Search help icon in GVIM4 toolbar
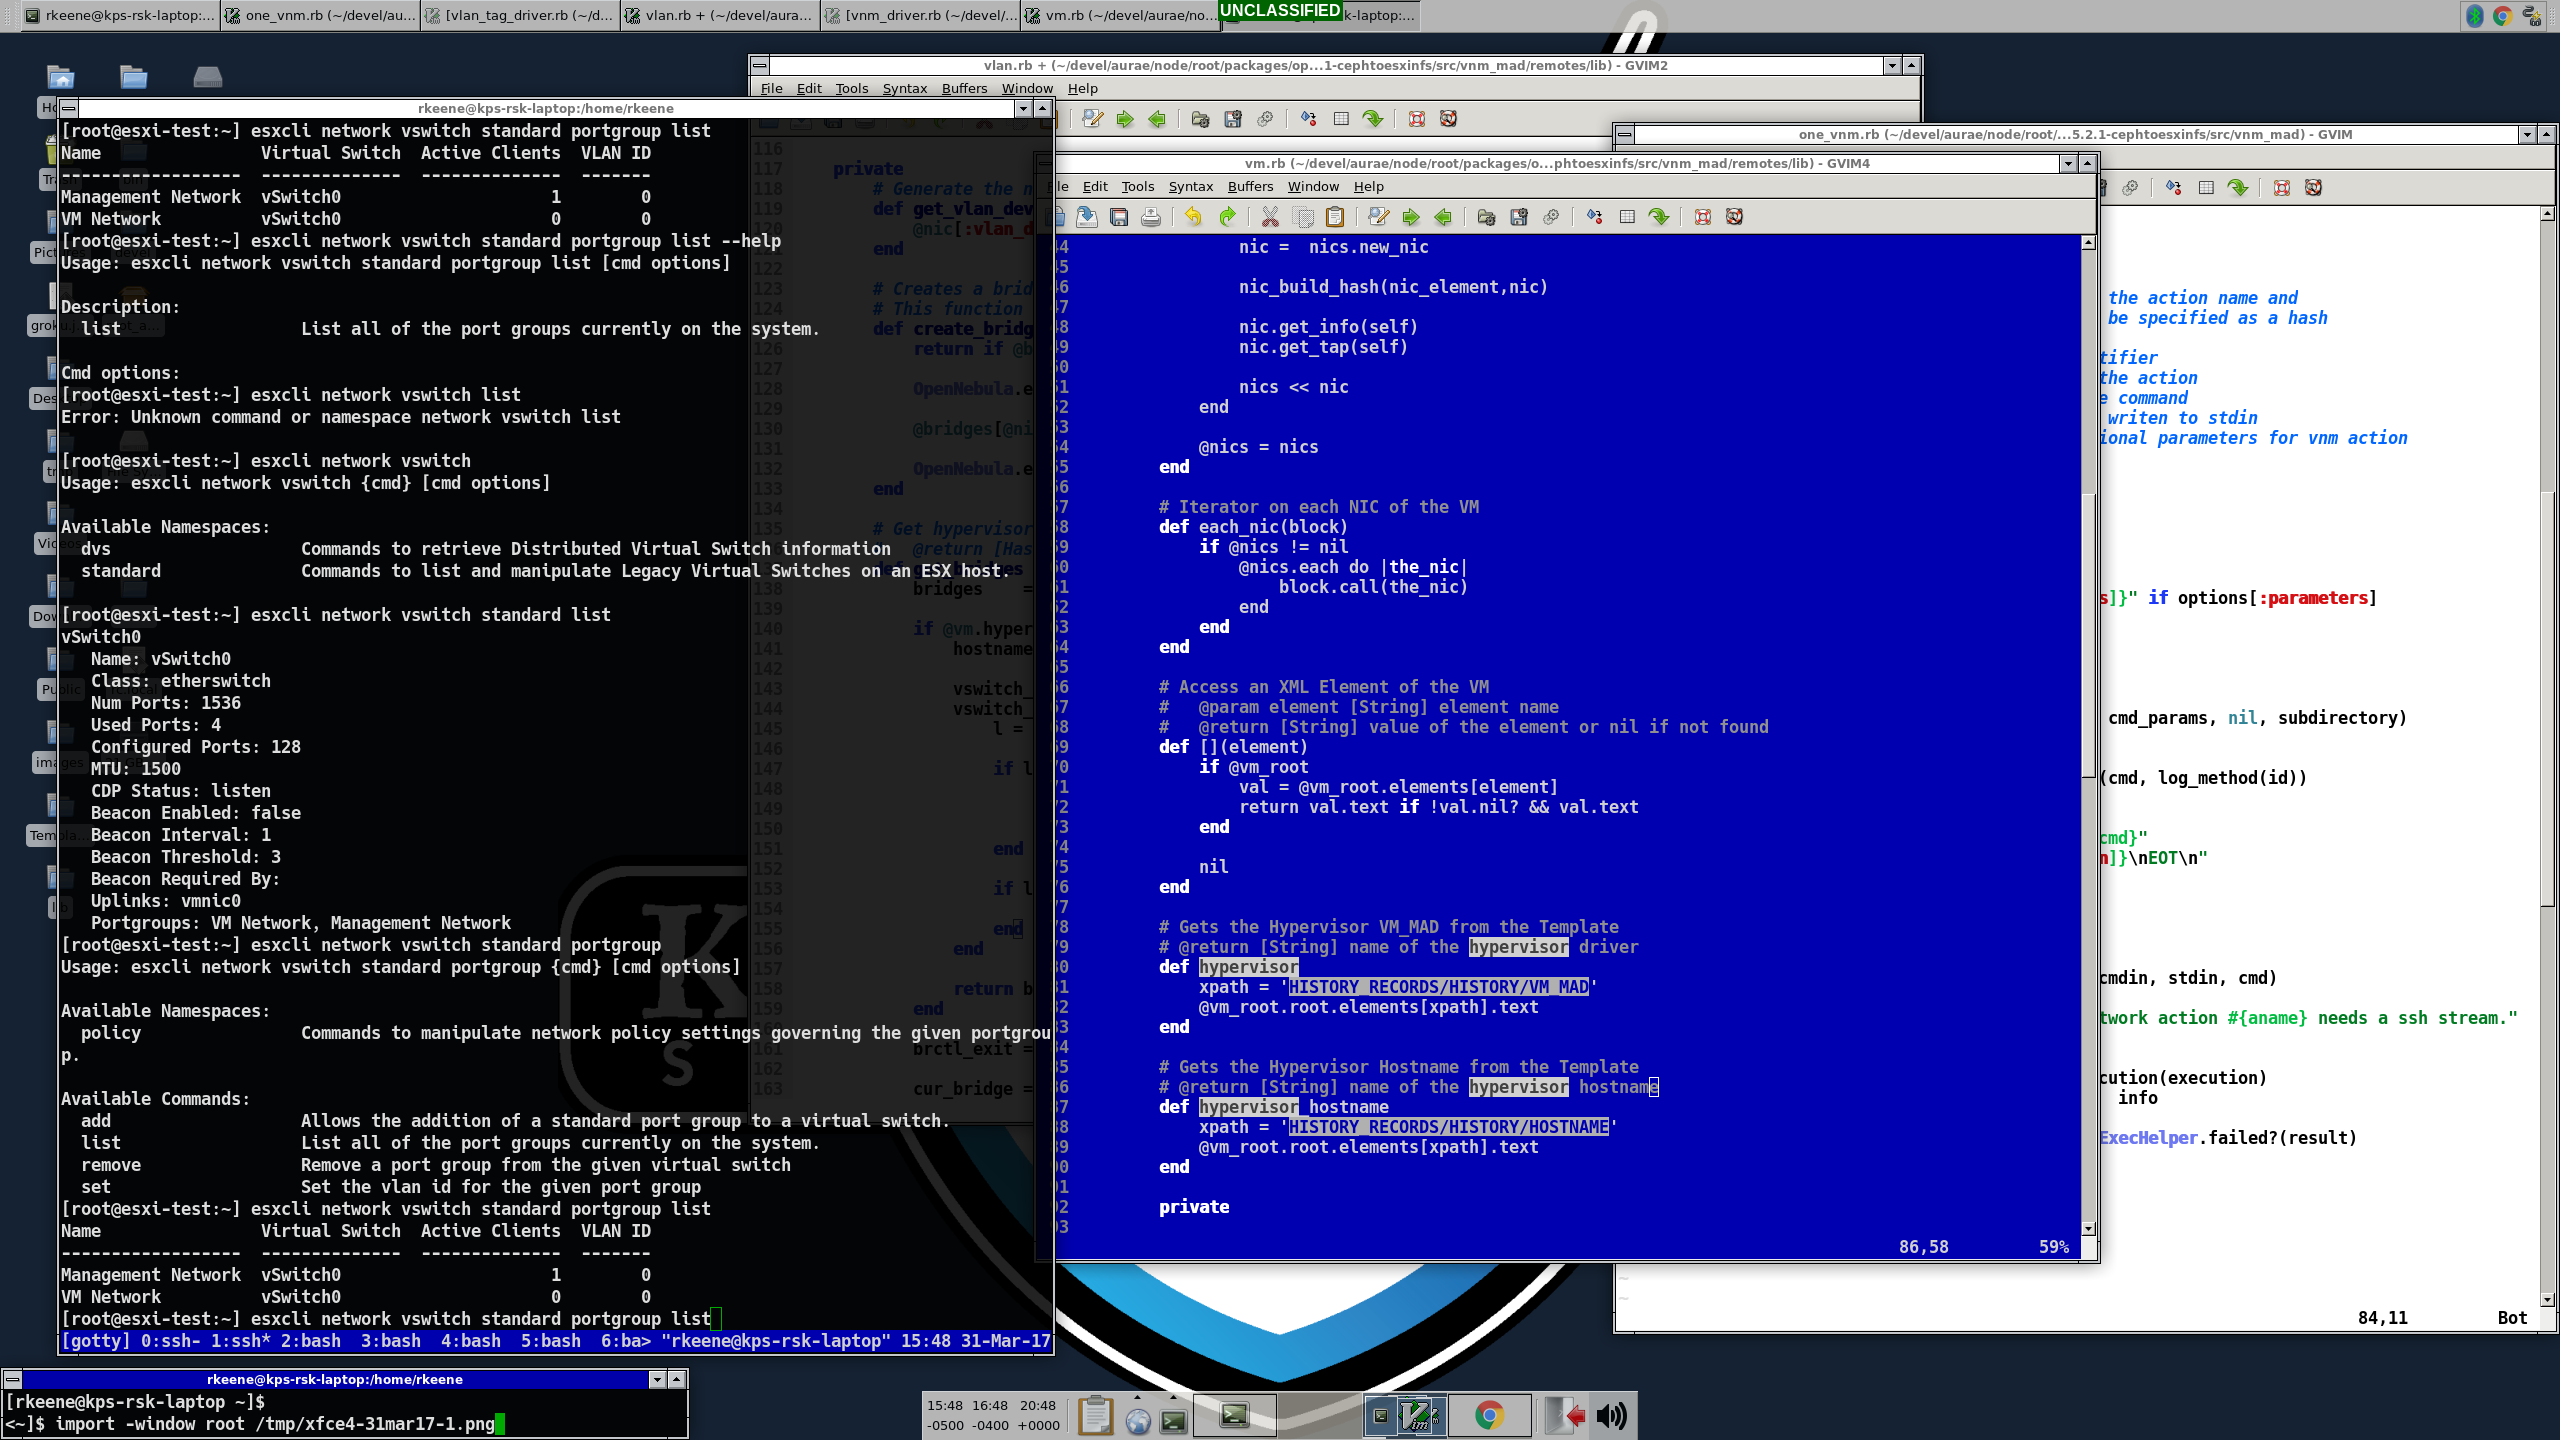 pyautogui.click(x=1734, y=217)
